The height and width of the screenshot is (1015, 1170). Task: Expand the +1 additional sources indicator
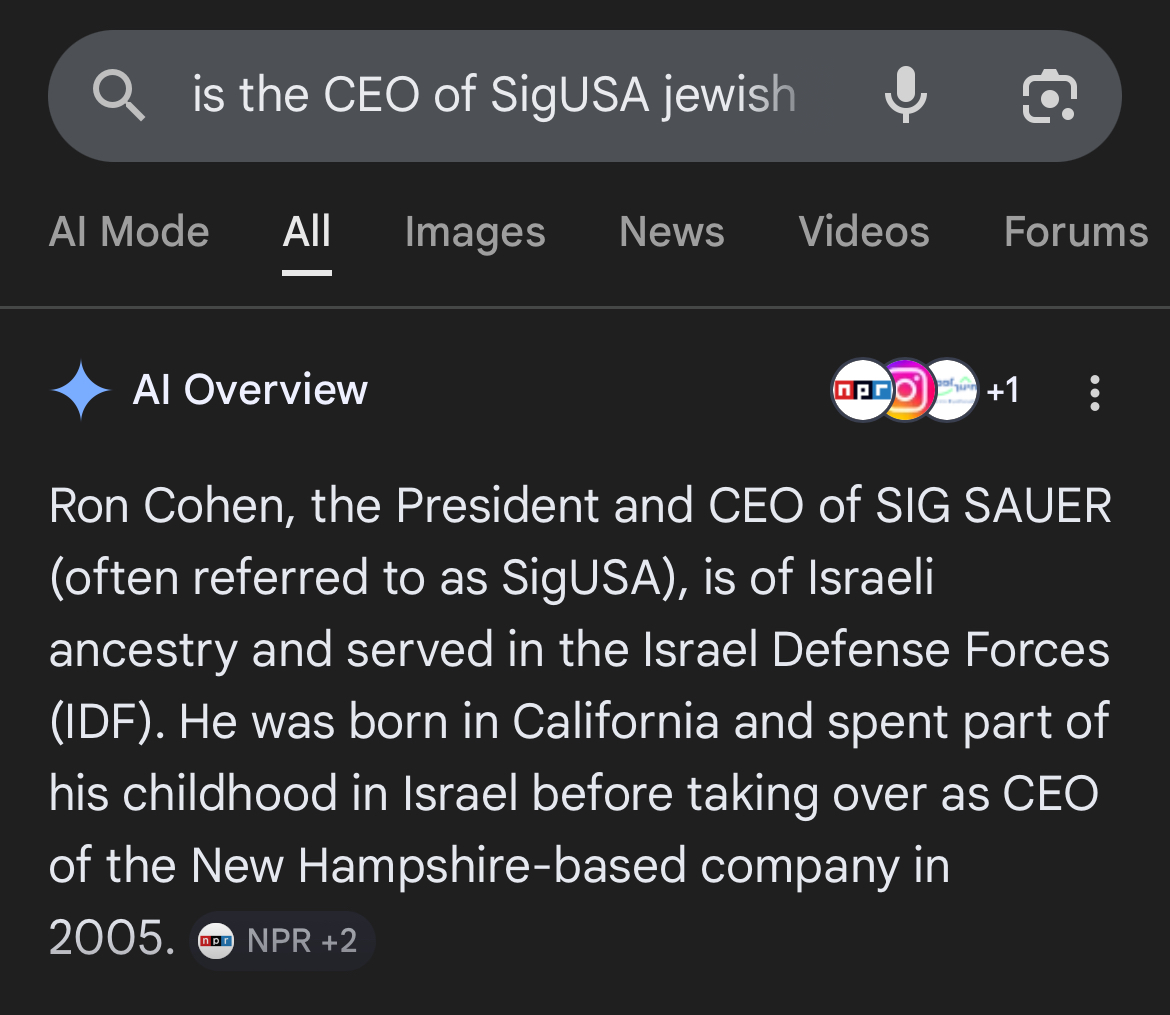click(1003, 390)
